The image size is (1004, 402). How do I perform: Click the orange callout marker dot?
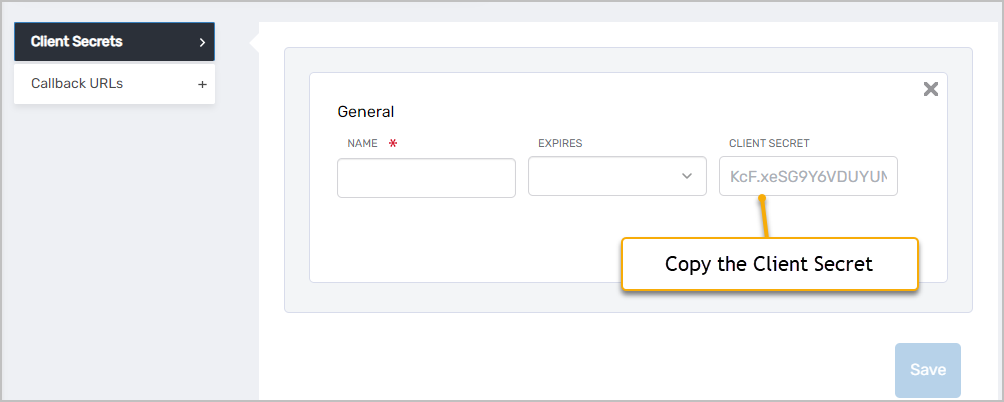point(761,198)
